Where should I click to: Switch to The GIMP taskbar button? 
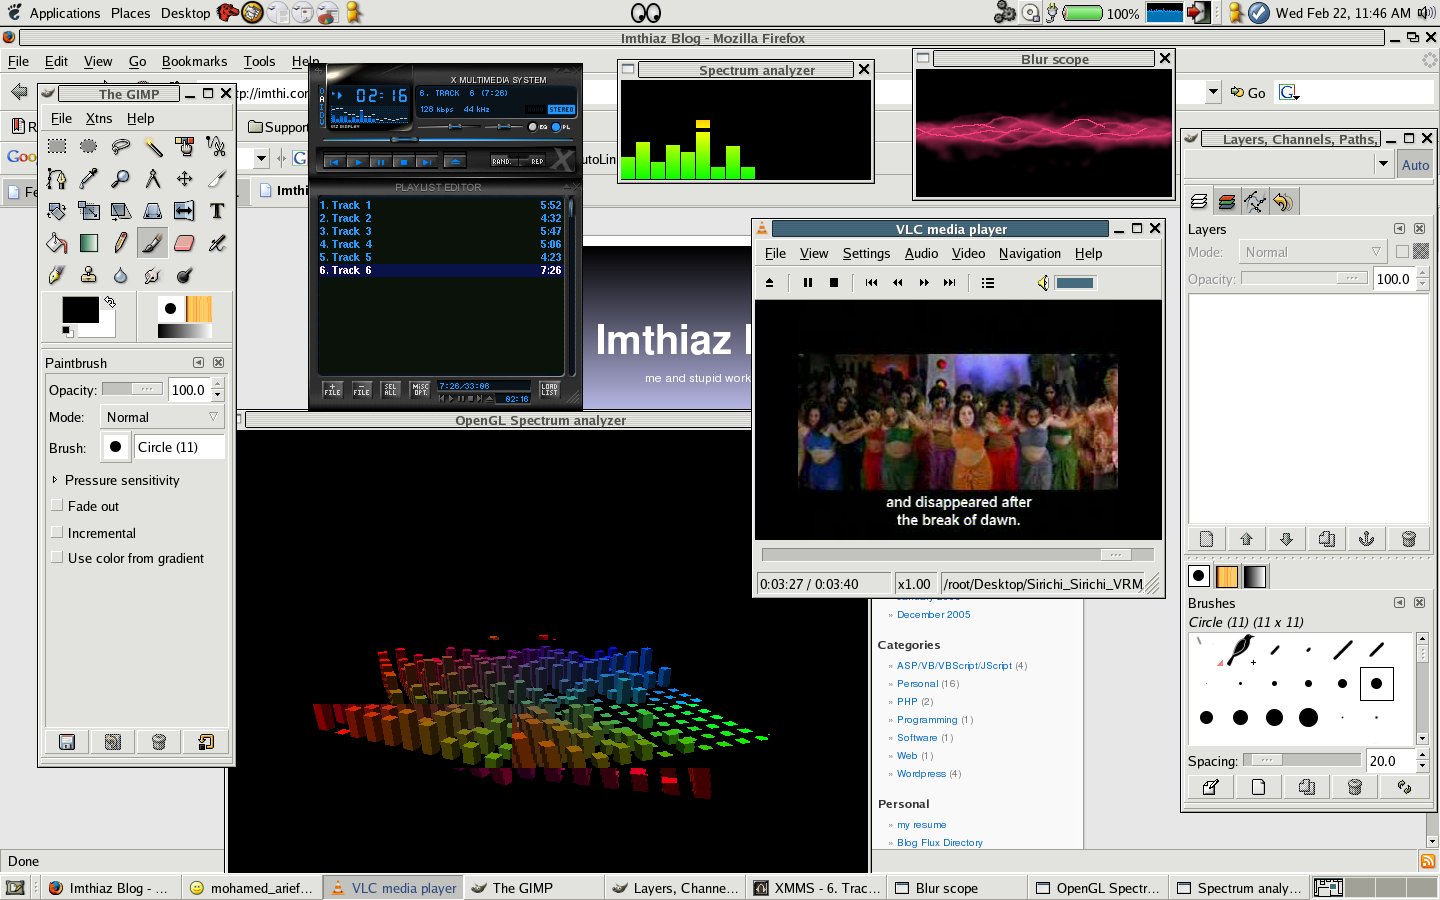coord(533,888)
